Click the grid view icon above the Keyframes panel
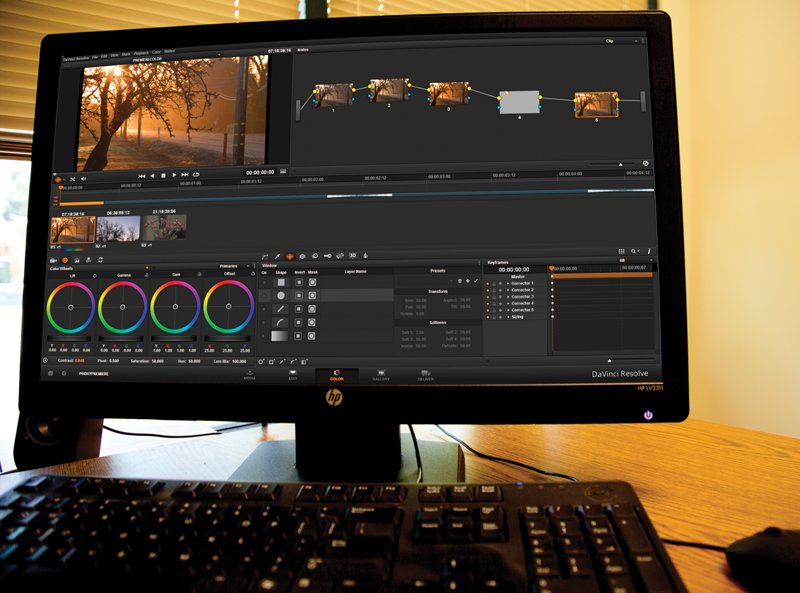This screenshot has height=593, width=800. [x=621, y=250]
